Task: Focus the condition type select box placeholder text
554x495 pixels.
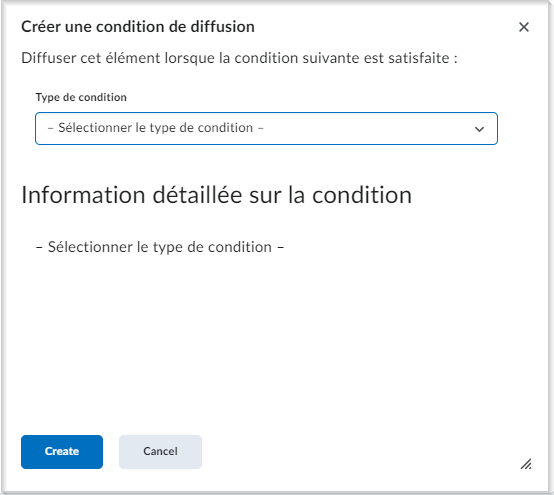Action: pos(156,128)
